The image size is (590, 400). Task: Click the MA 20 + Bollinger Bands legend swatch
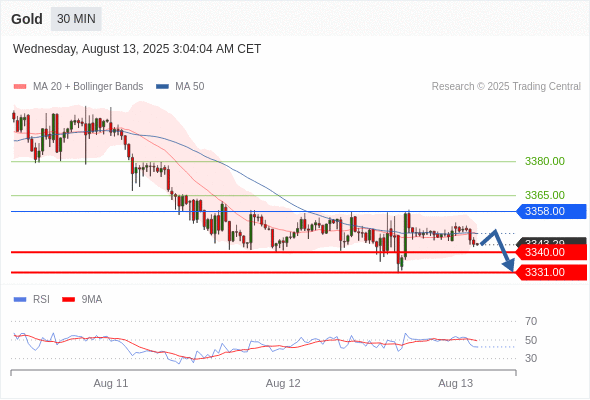(x=20, y=87)
